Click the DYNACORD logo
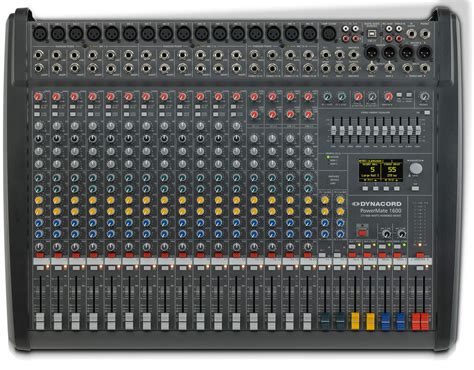This screenshot has width=474, height=370. point(377,204)
